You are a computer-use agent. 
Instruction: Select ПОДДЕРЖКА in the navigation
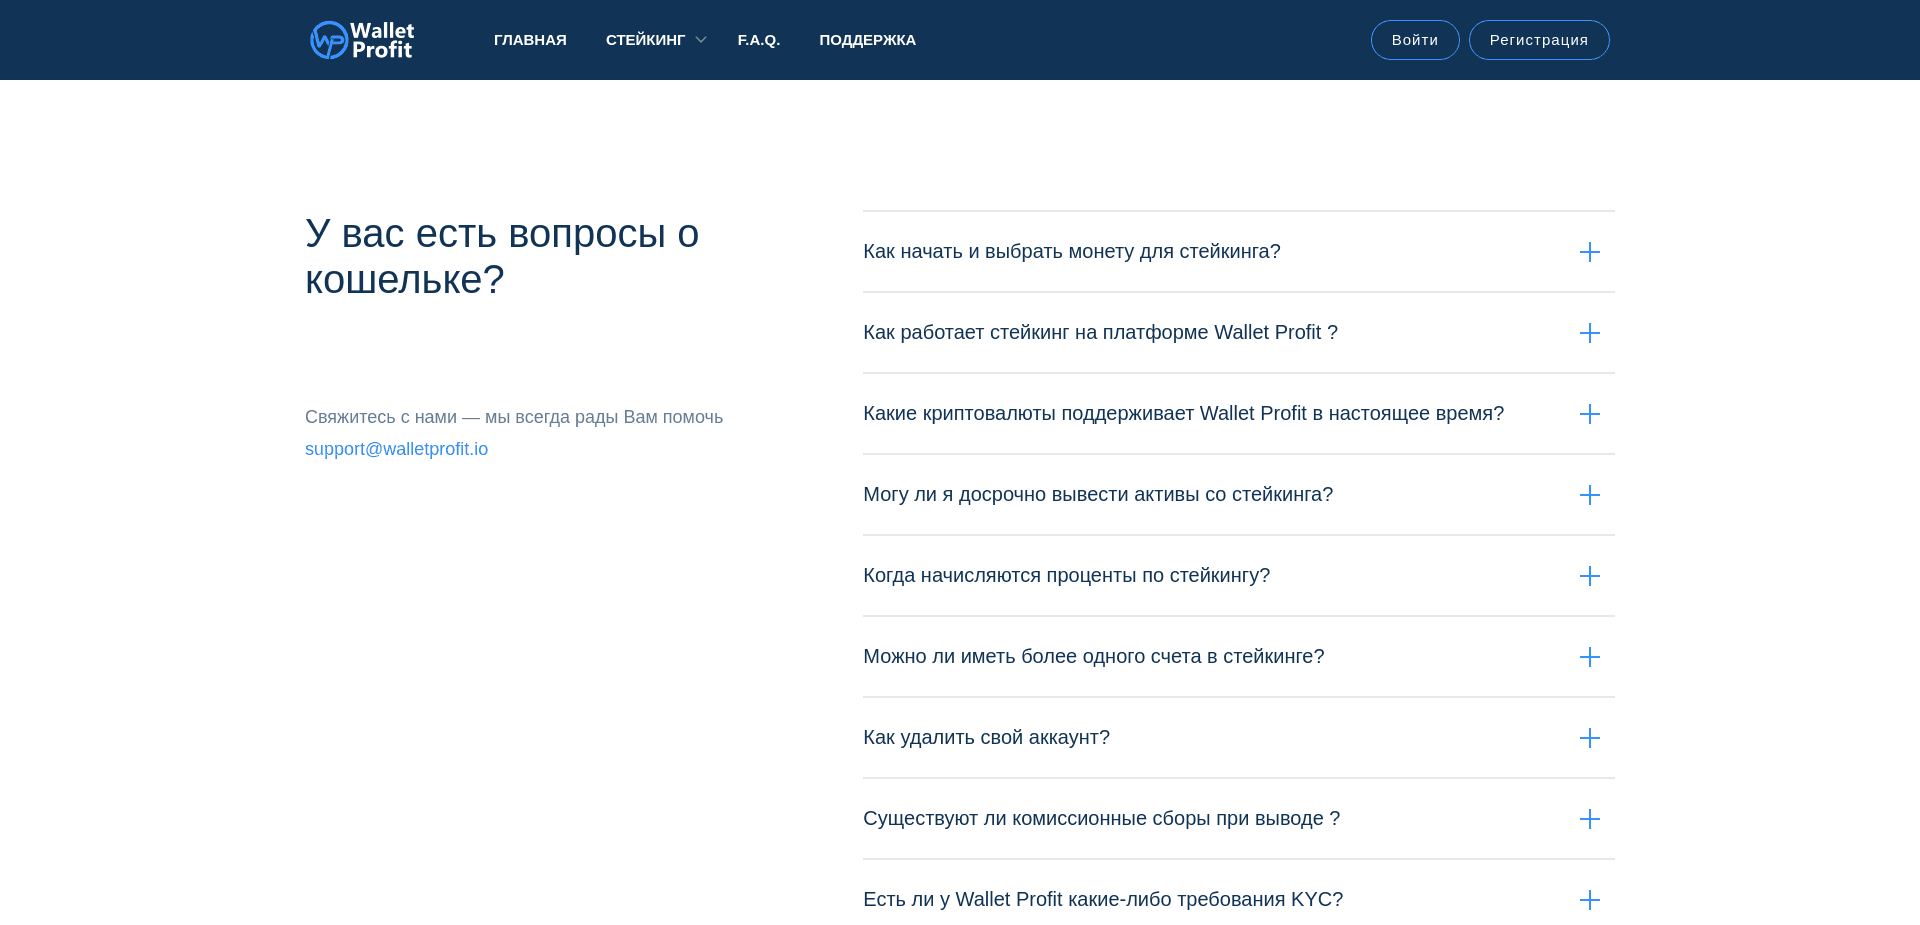pos(867,40)
